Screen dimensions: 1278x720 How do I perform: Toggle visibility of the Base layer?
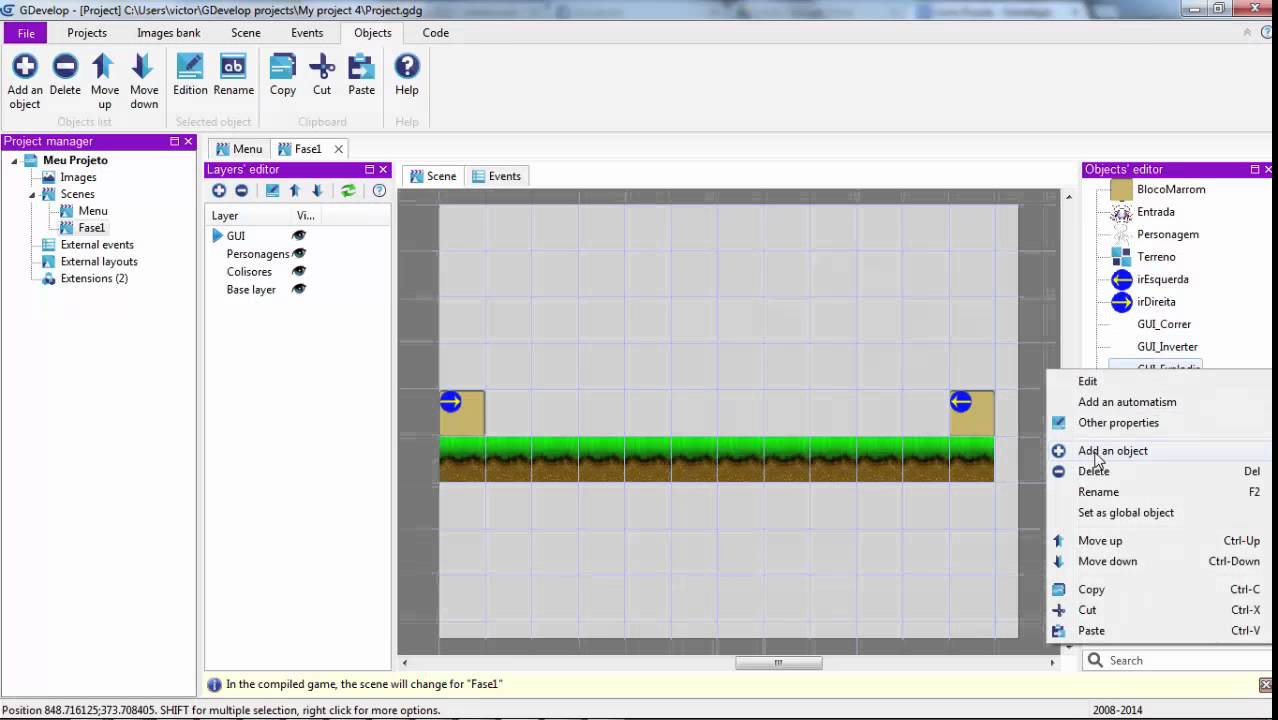[x=298, y=289]
